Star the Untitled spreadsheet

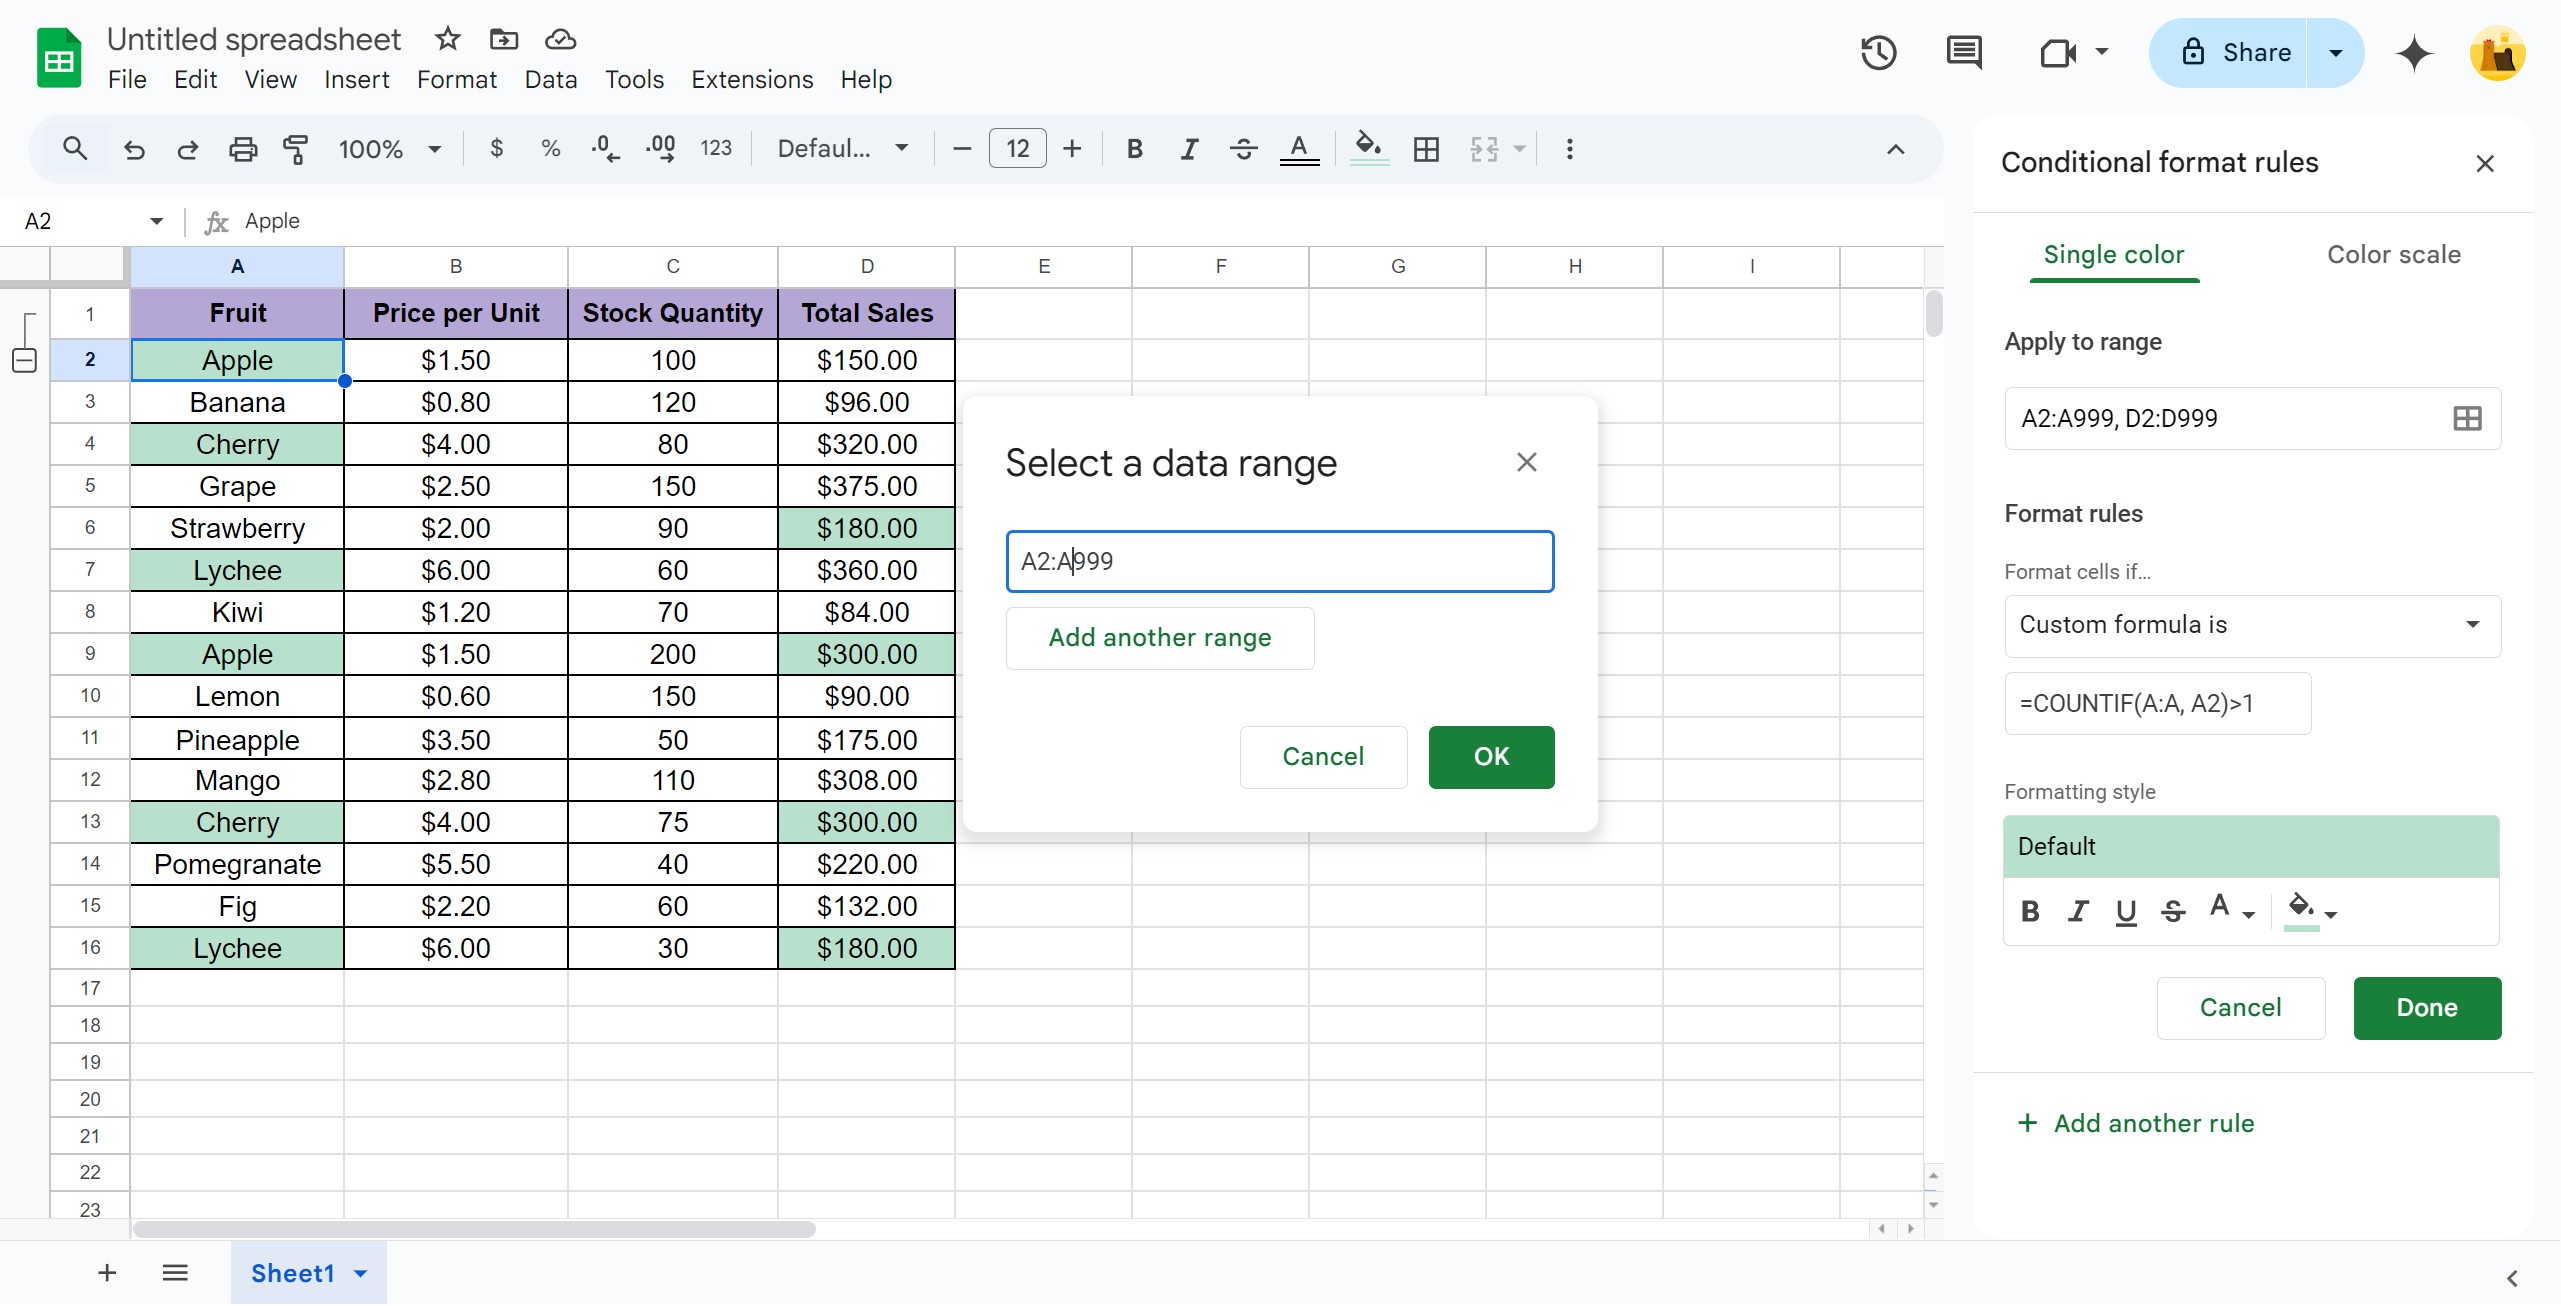click(x=447, y=39)
